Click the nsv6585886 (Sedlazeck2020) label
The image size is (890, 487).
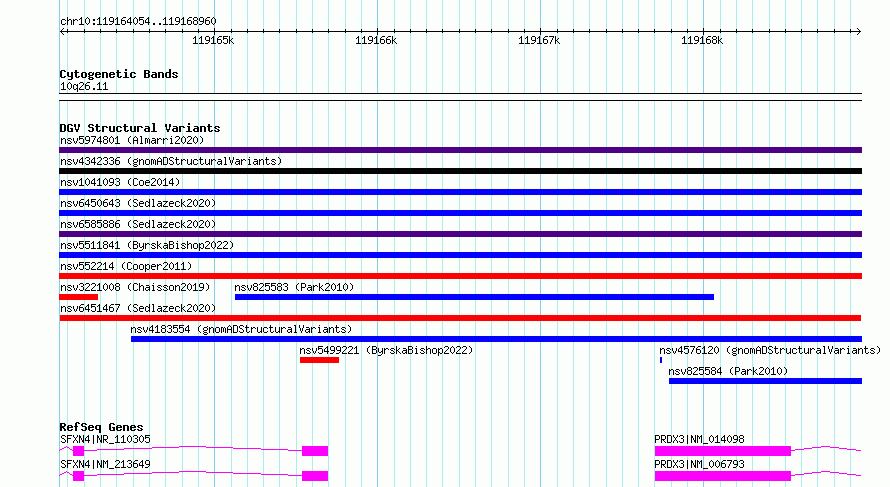[138, 224]
